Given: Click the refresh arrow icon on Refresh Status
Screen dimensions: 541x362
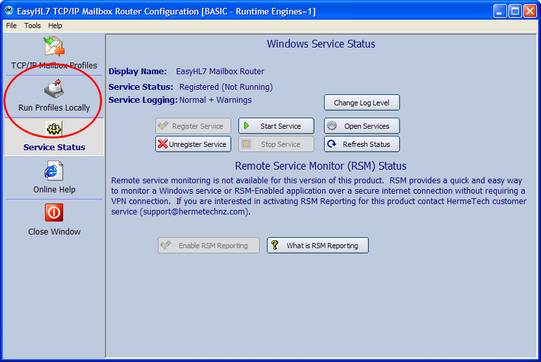Looking at the screenshot, I should 332,144.
